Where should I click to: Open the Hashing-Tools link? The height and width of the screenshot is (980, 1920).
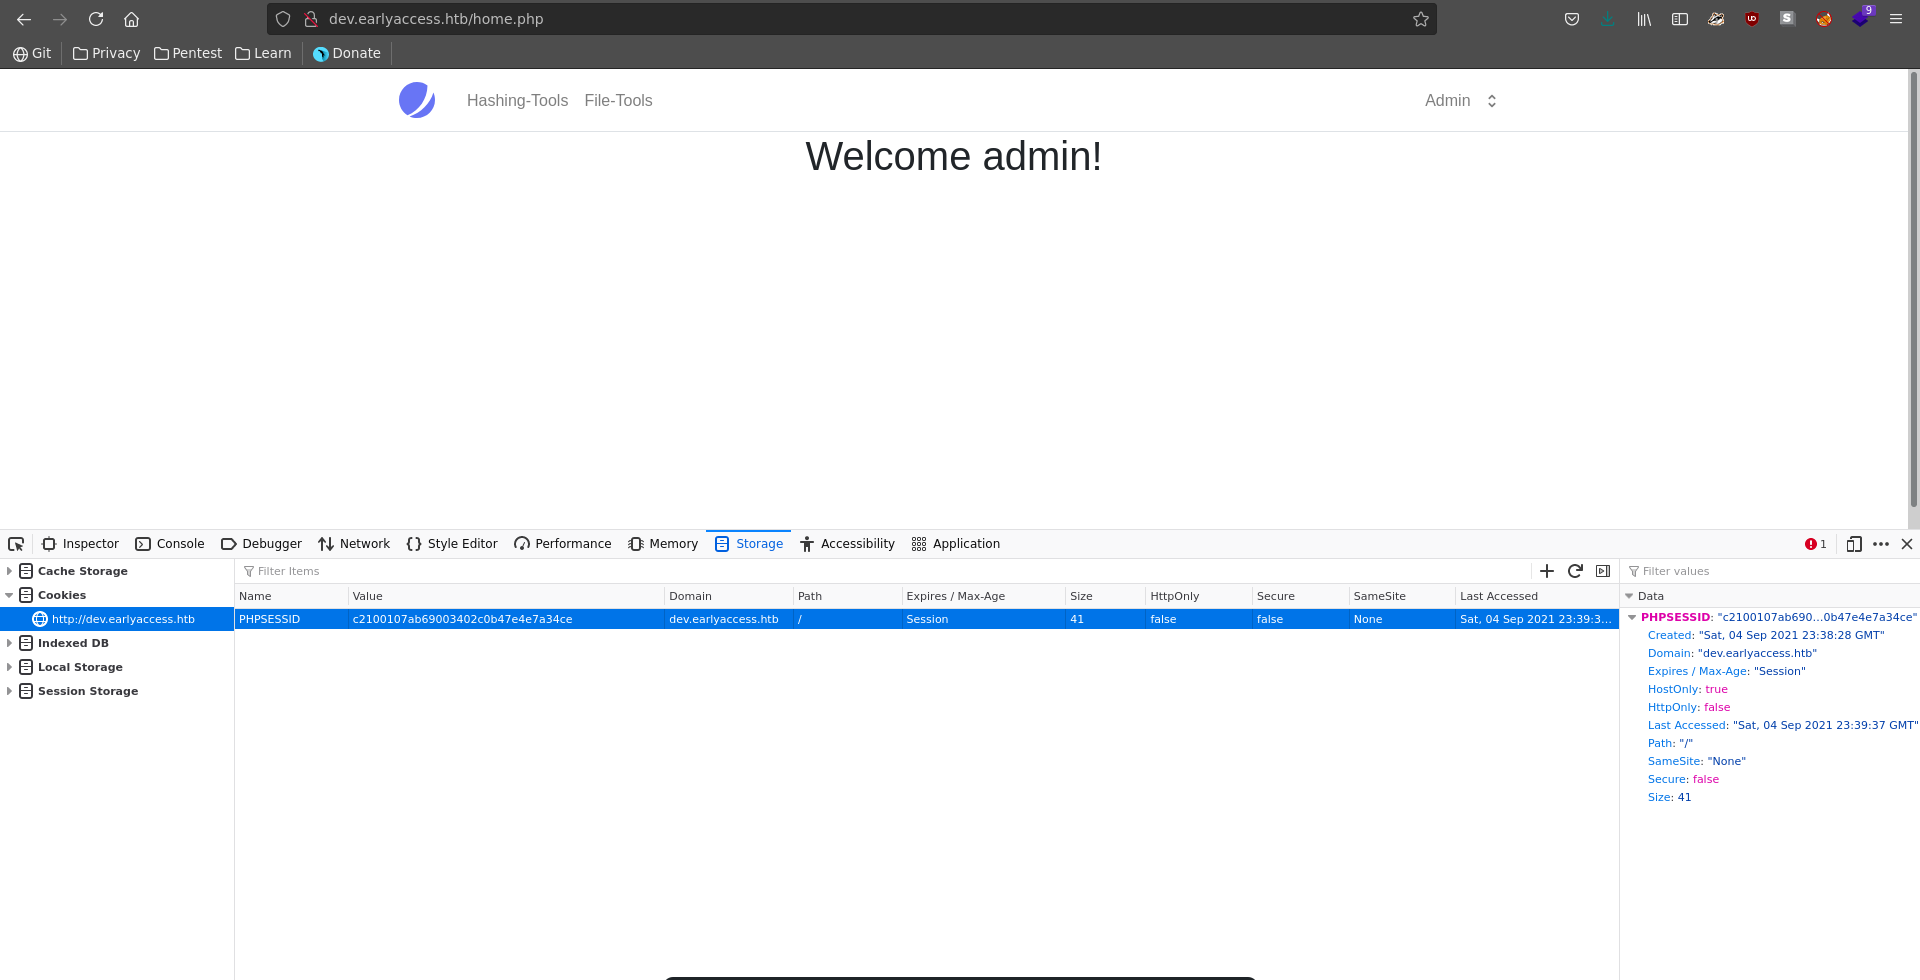(x=517, y=101)
